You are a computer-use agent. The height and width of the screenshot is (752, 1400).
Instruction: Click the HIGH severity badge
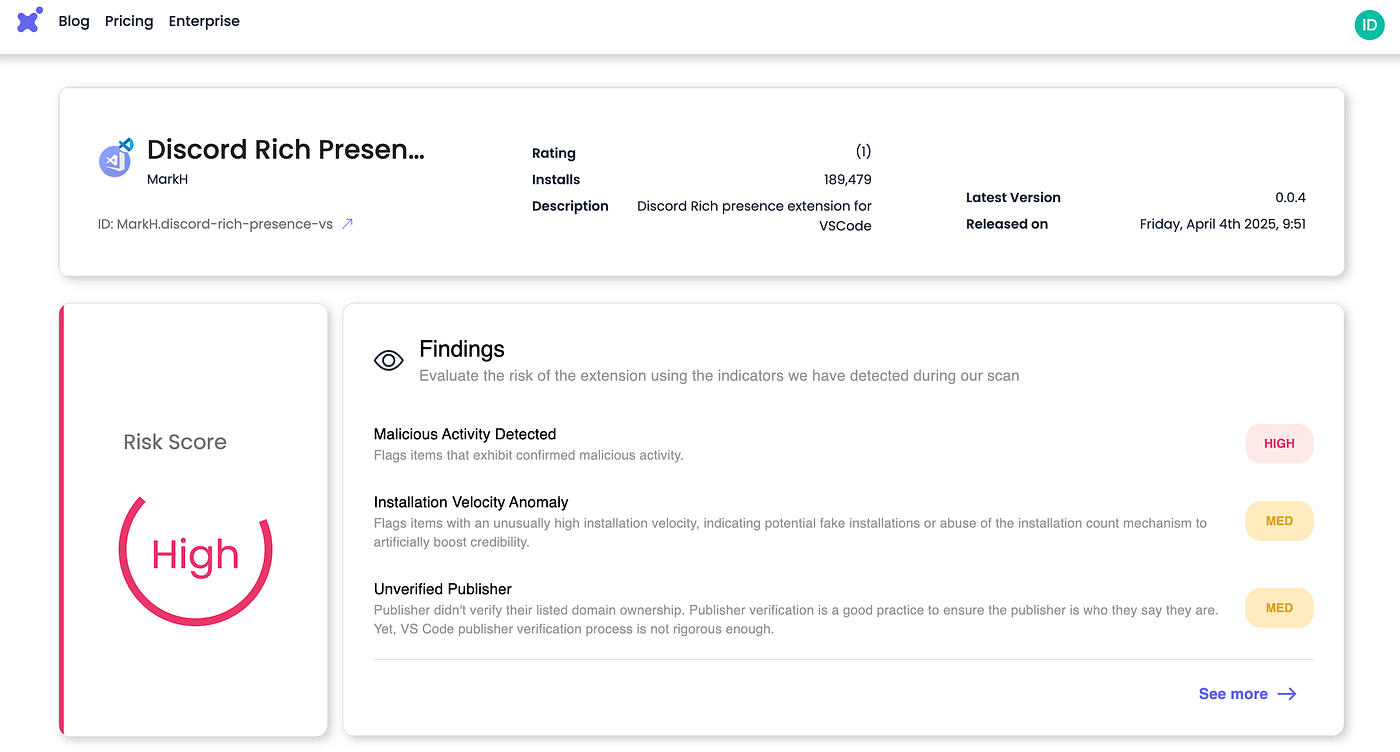[x=1279, y=444]
